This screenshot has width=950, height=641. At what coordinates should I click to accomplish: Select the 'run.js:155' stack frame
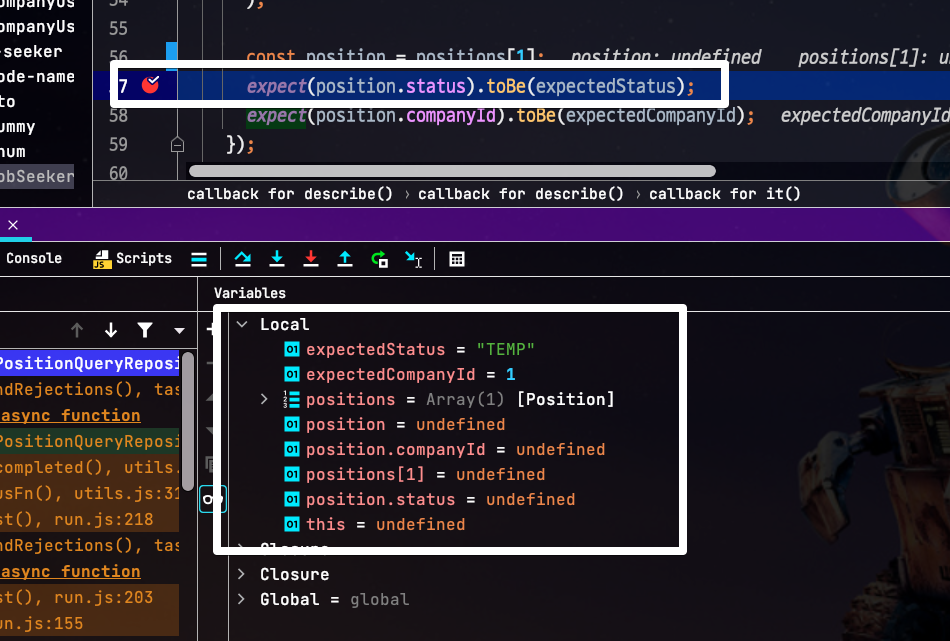point(90,623)
